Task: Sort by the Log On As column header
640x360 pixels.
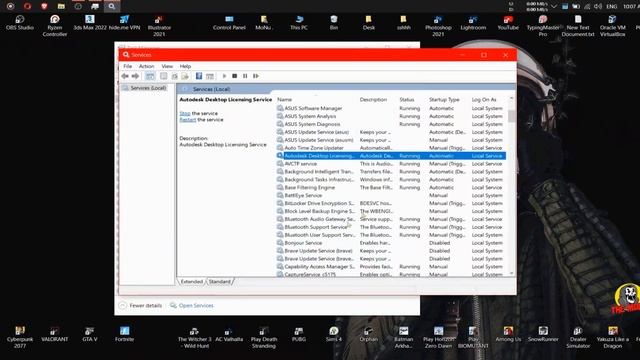Action: [484, 100]
